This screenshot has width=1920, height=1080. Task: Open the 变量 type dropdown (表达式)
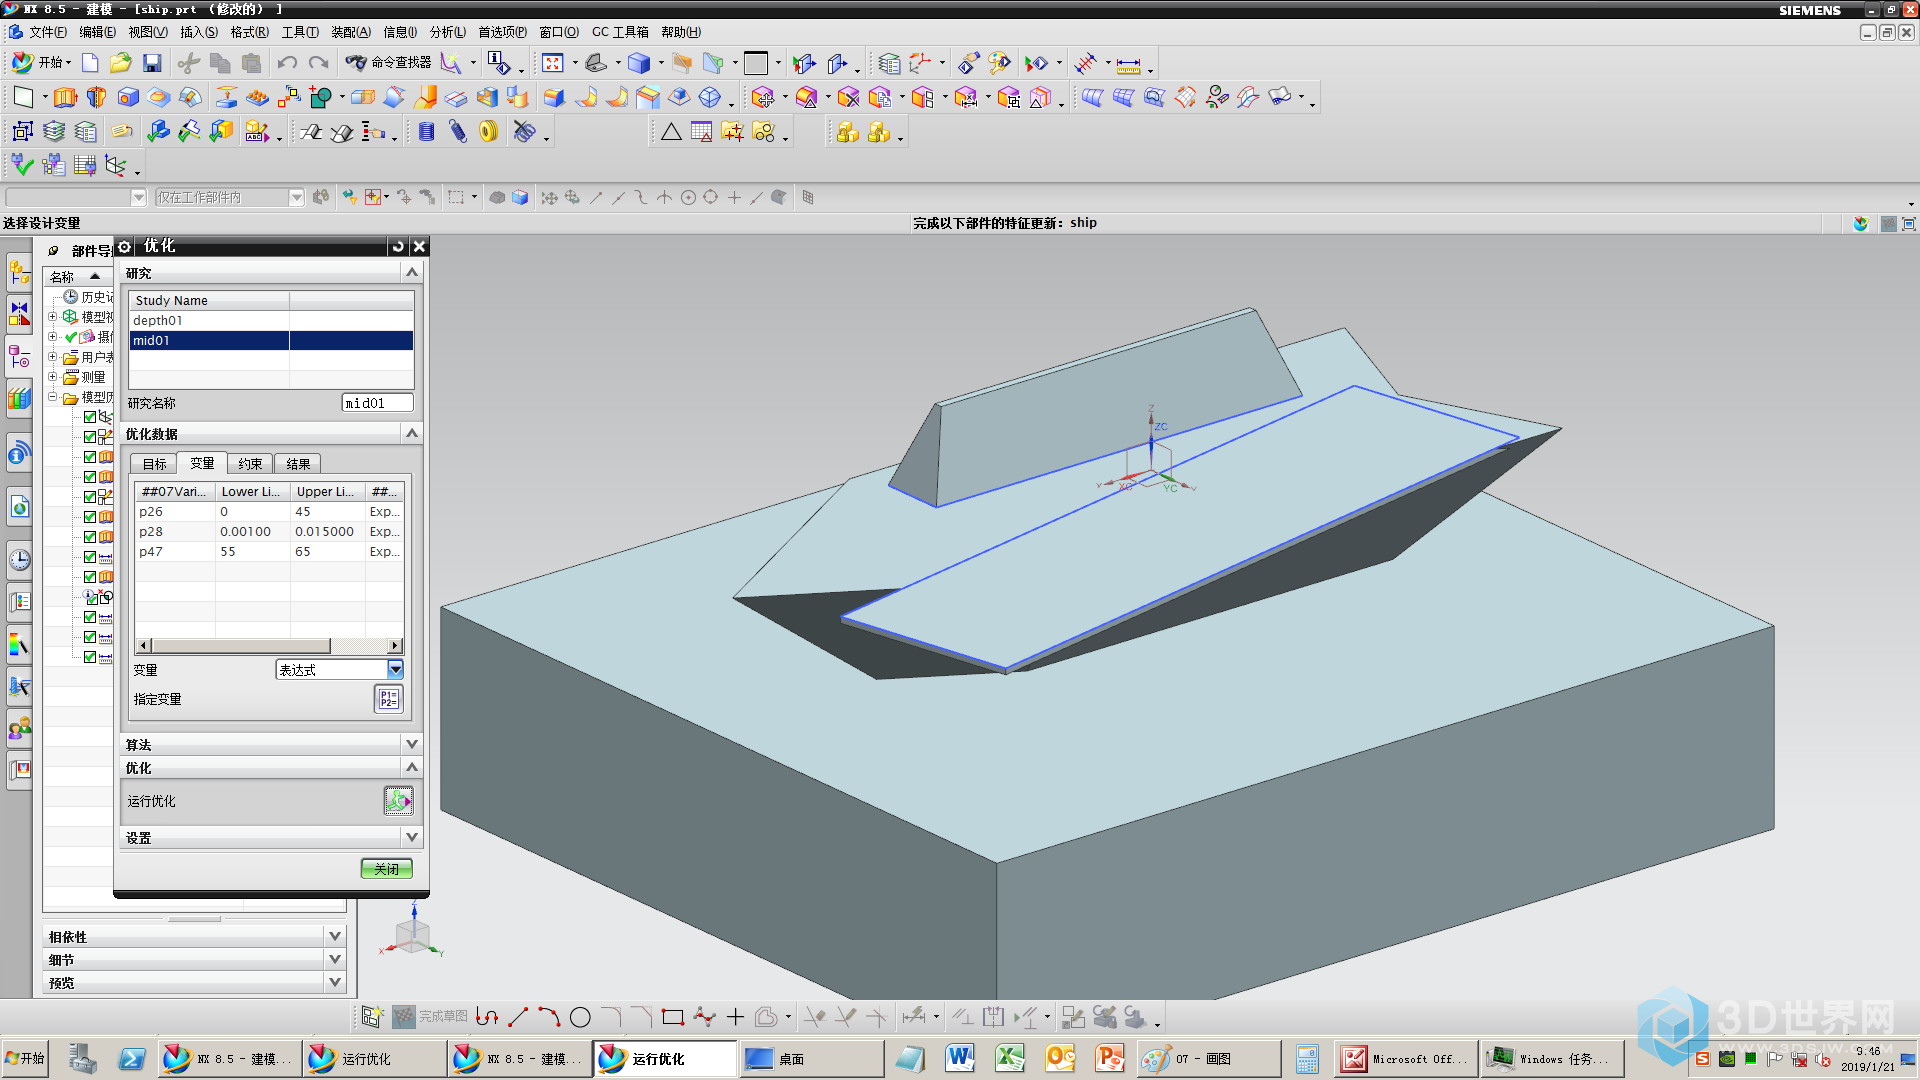pyautogui.click(x=395, y=669)
